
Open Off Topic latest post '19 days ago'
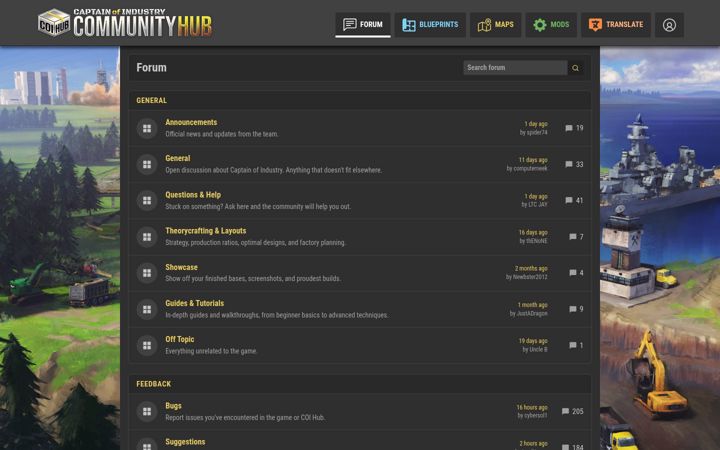(x=533, y=341)
